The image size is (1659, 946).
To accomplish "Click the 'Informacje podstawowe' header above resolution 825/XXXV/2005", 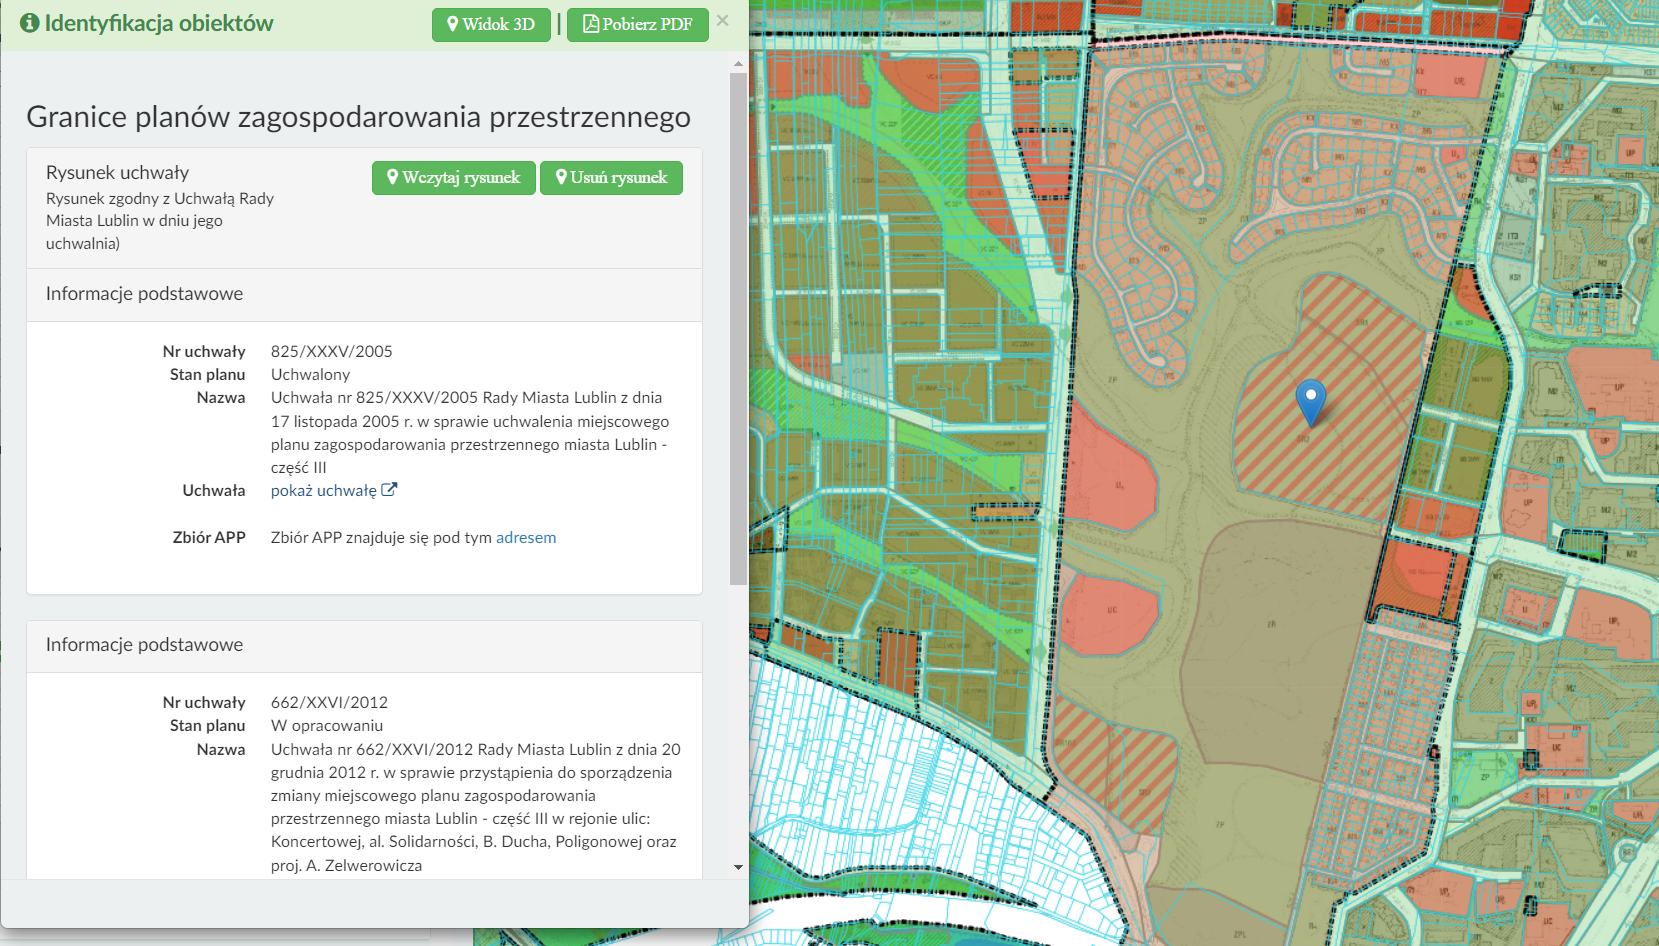I will point(145,294).
